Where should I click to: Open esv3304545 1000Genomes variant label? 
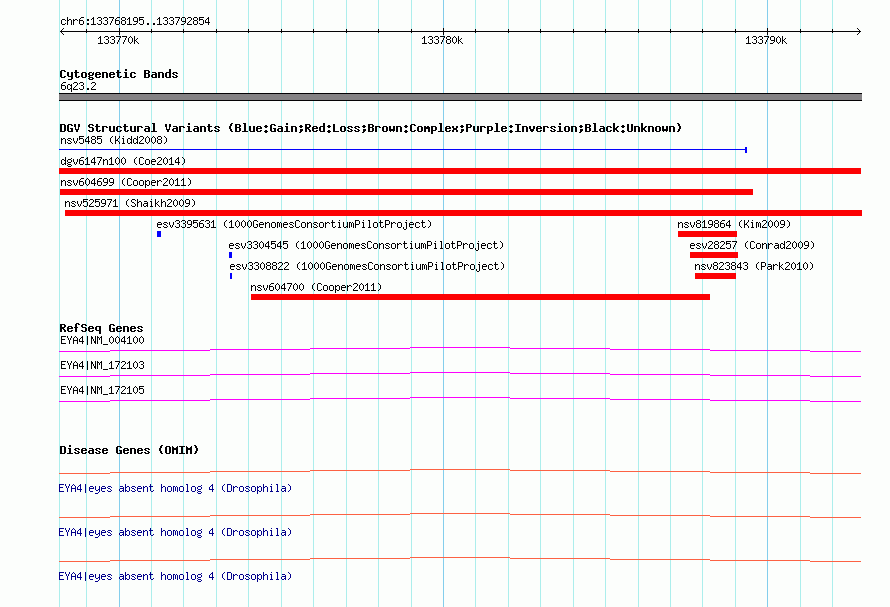pos(366,245)
